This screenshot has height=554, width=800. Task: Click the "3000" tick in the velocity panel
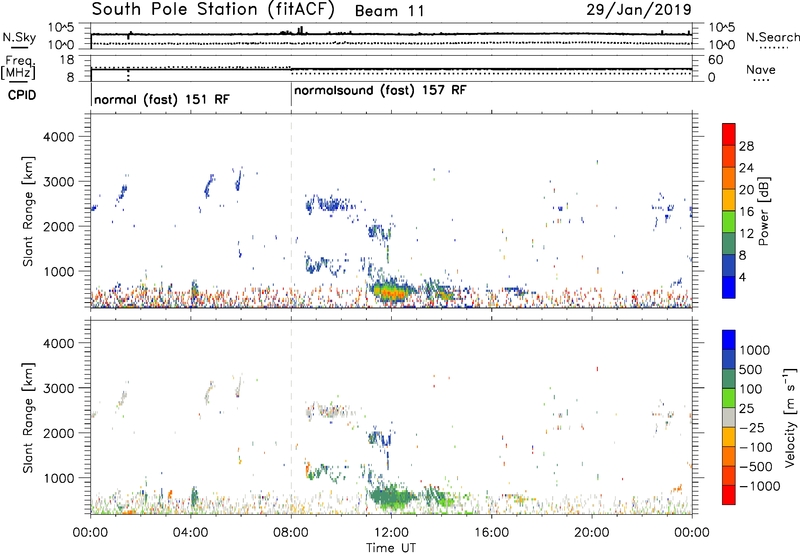coord(58,388)
